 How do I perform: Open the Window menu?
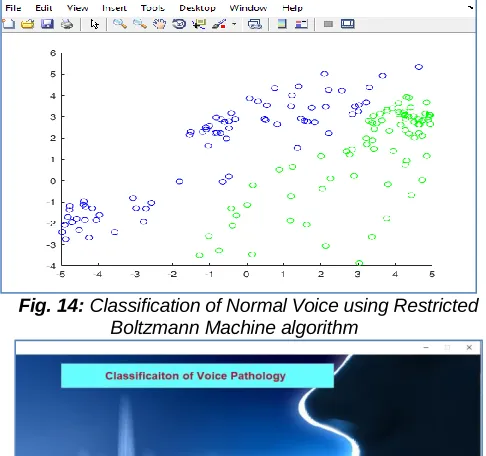point(248,8)
